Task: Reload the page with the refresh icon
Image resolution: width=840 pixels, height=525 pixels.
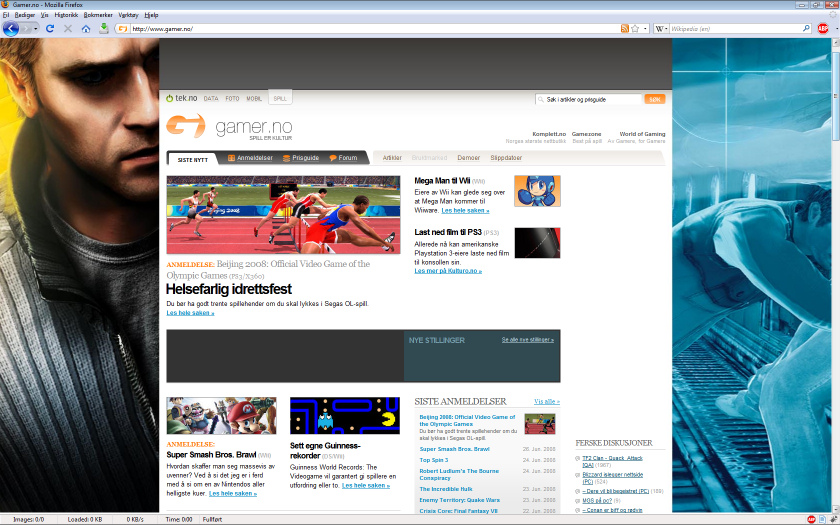Action: 50,28
